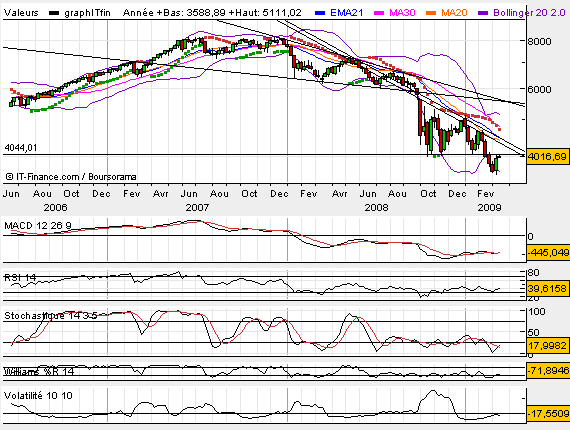Select the EMA21 legend label

346,13
